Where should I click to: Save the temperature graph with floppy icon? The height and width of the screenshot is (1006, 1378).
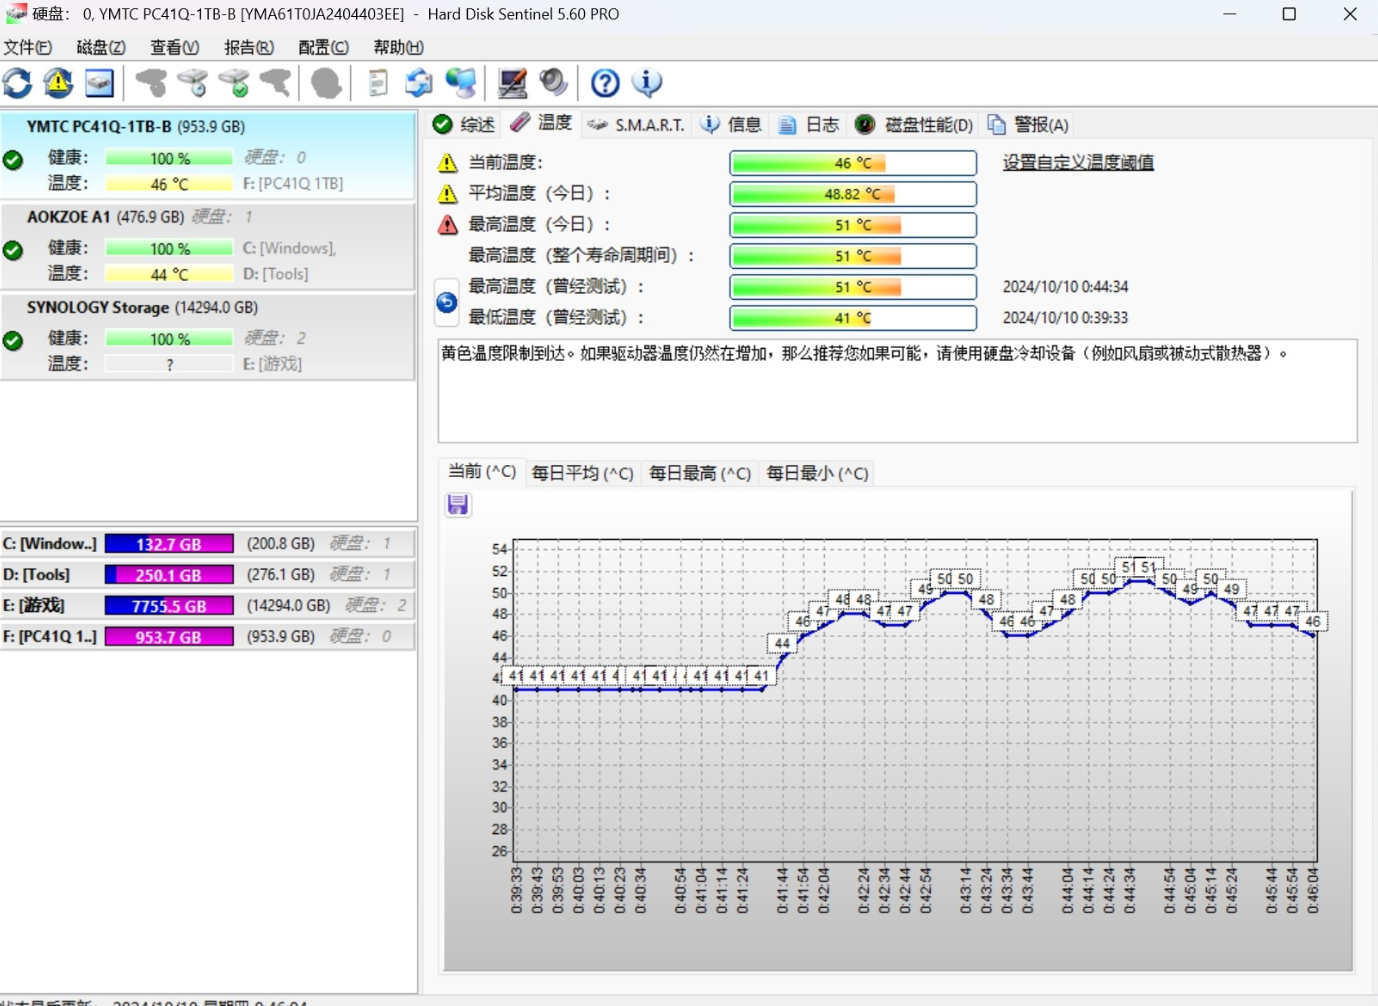(458, 505)
